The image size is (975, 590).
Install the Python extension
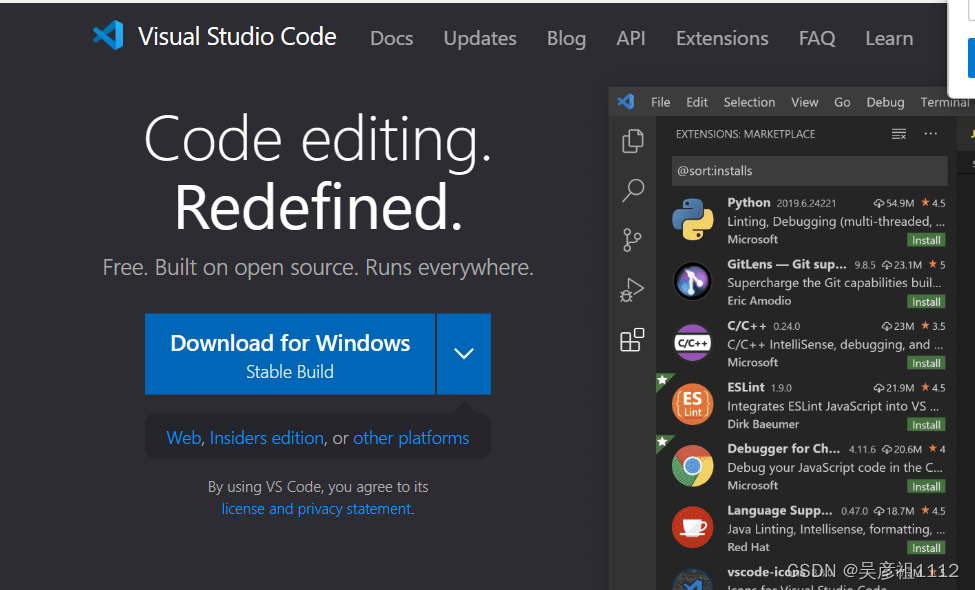926,240
